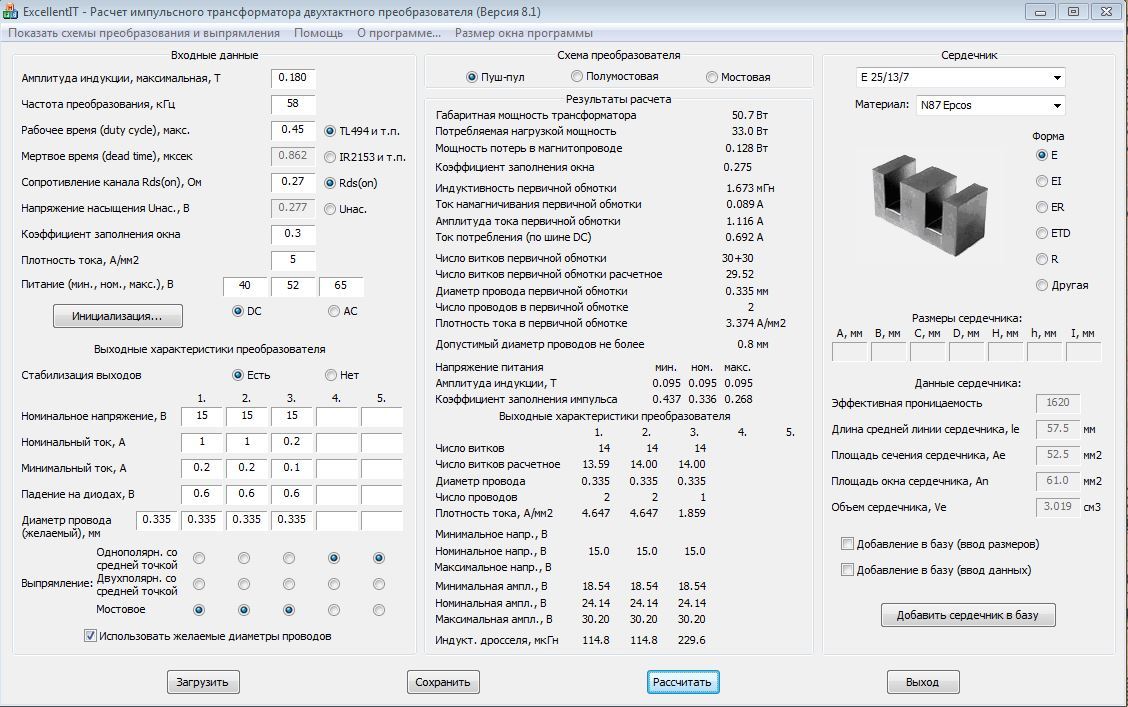1128x707 pixels.
Task: Select 'Мостовое' rectification for output 2
Action: coord(244,610)
